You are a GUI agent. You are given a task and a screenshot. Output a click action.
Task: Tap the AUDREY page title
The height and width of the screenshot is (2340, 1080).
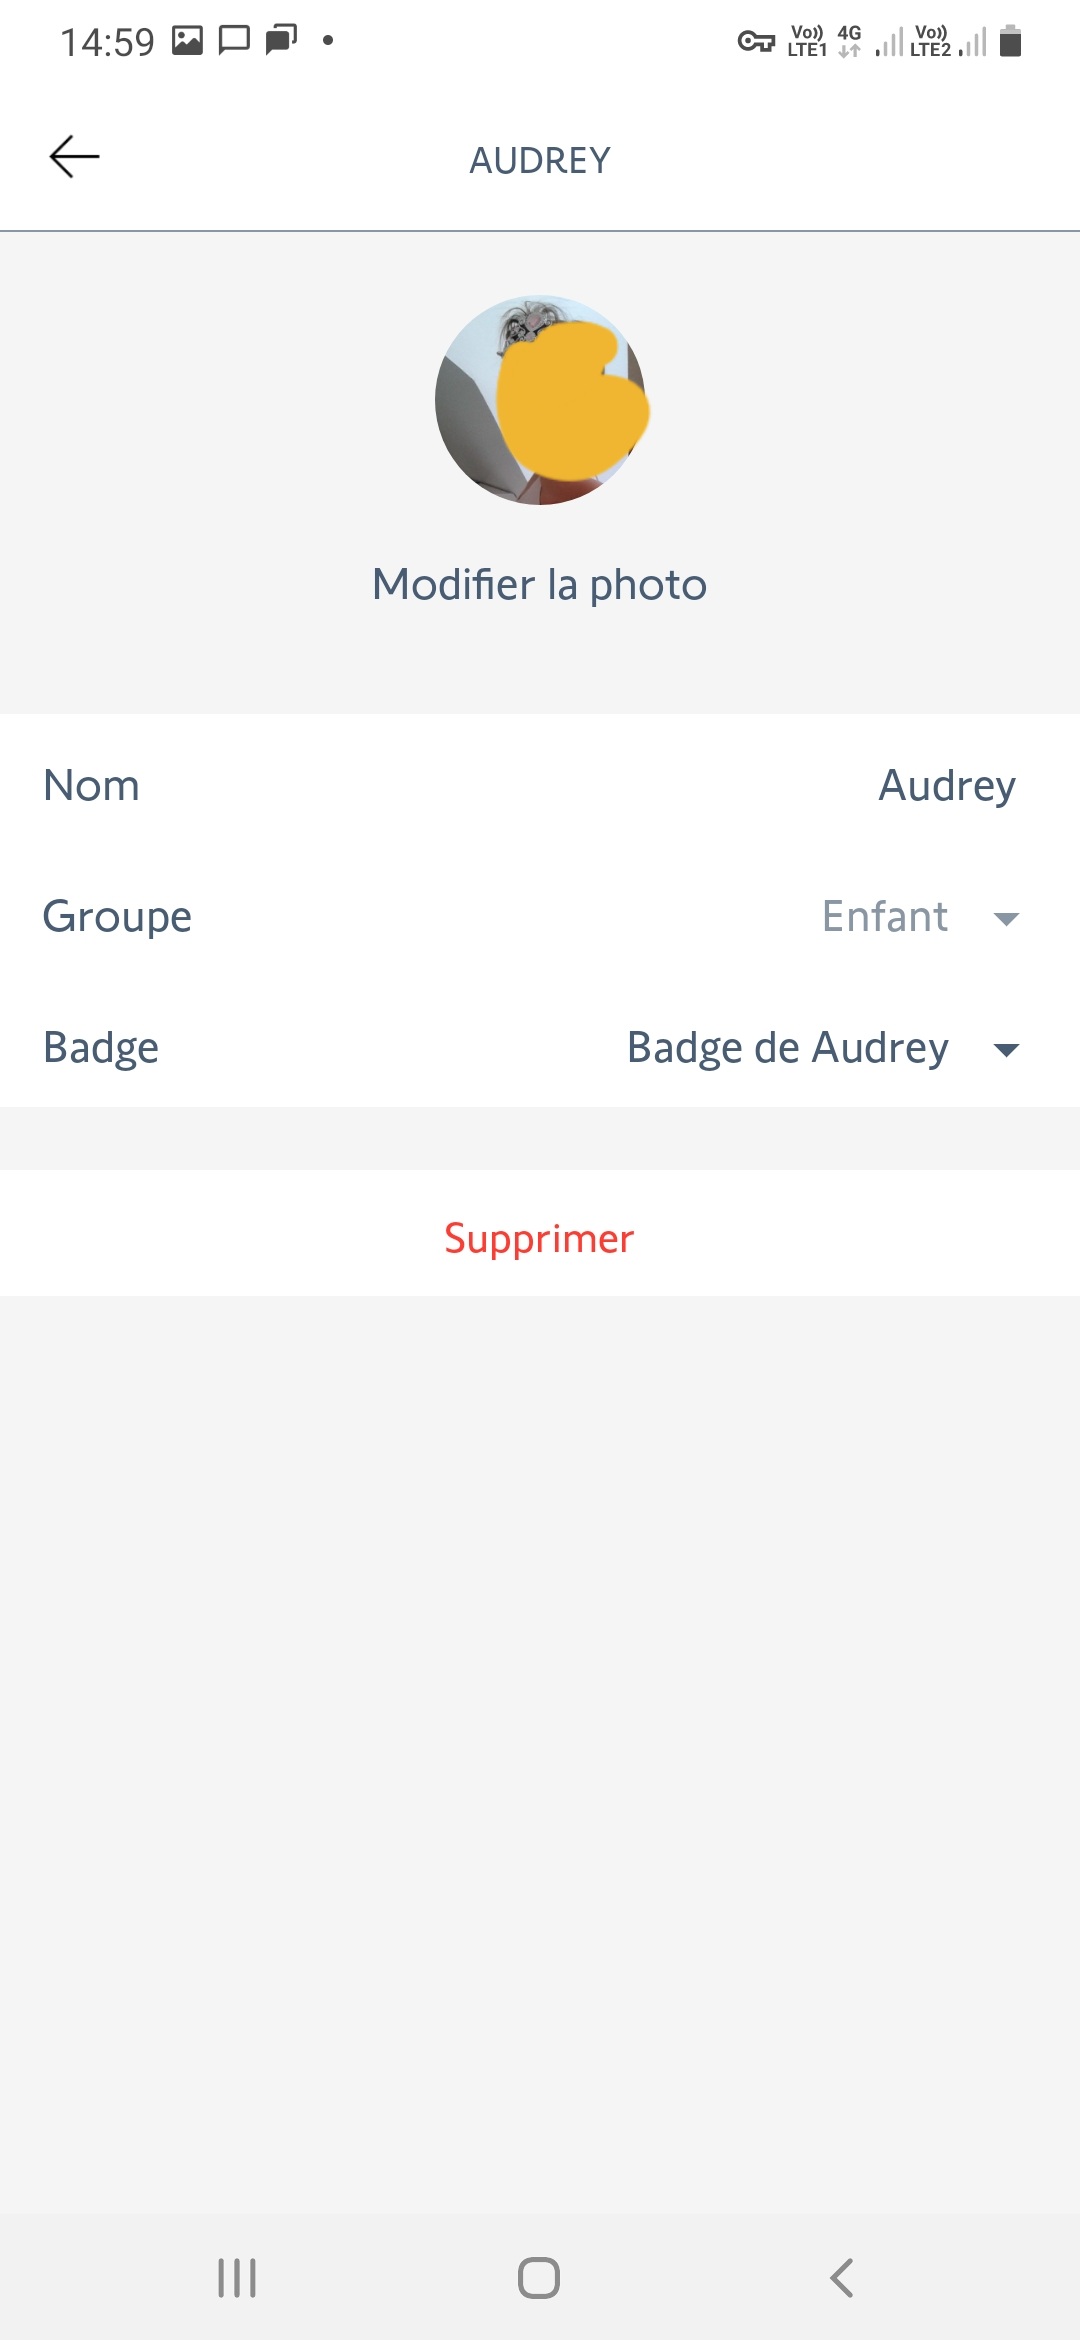tap(540, 160)
